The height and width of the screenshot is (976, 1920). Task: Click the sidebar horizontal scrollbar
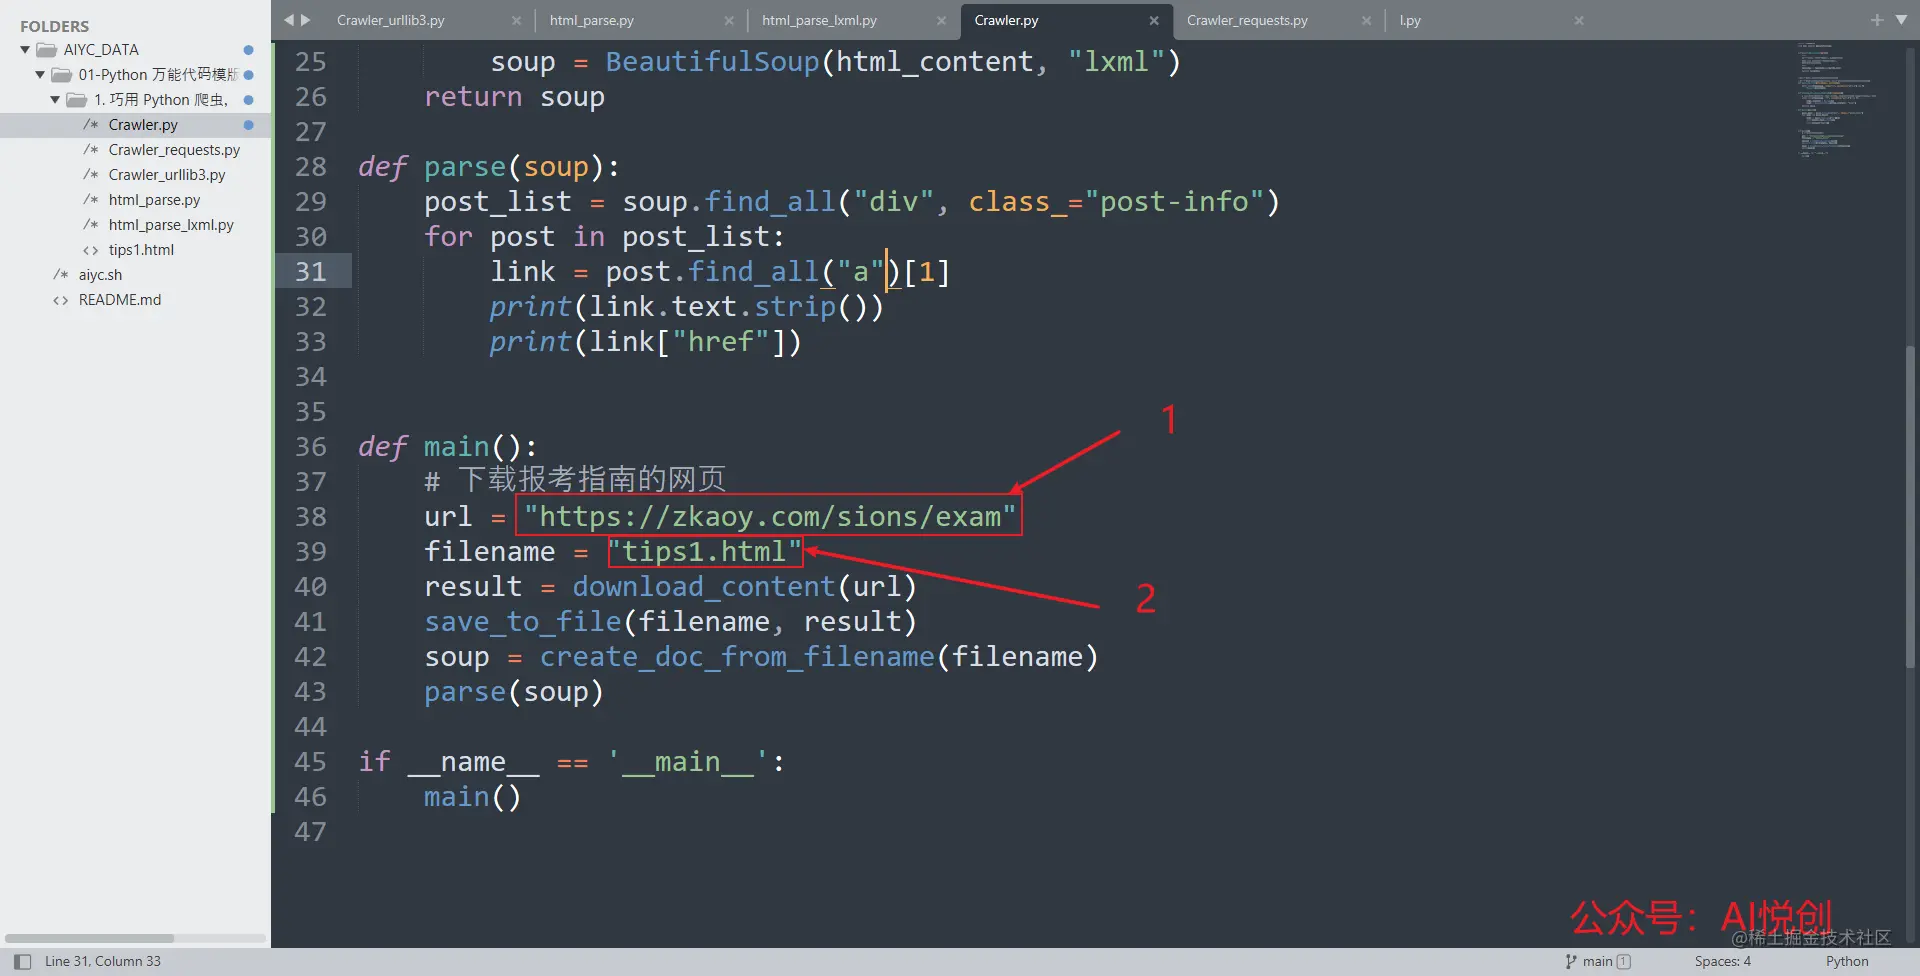(90, 938)
